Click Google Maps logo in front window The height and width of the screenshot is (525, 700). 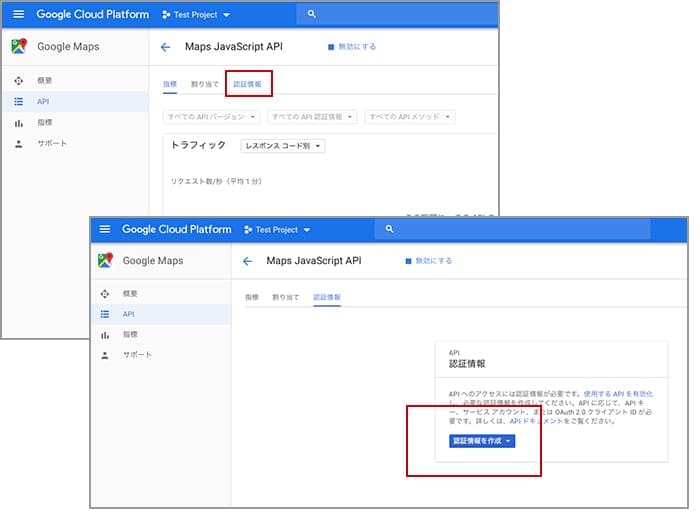[x=105, y=260]
